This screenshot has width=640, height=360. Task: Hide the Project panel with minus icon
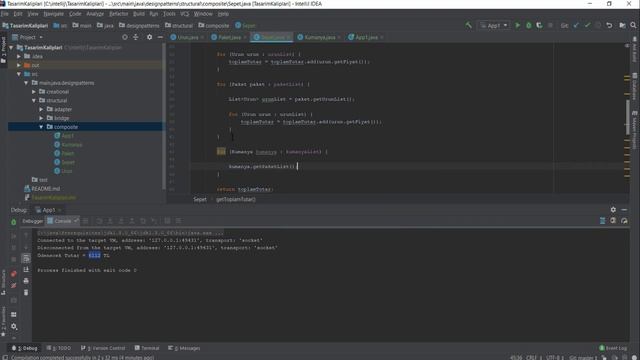(x=160, y=37)
